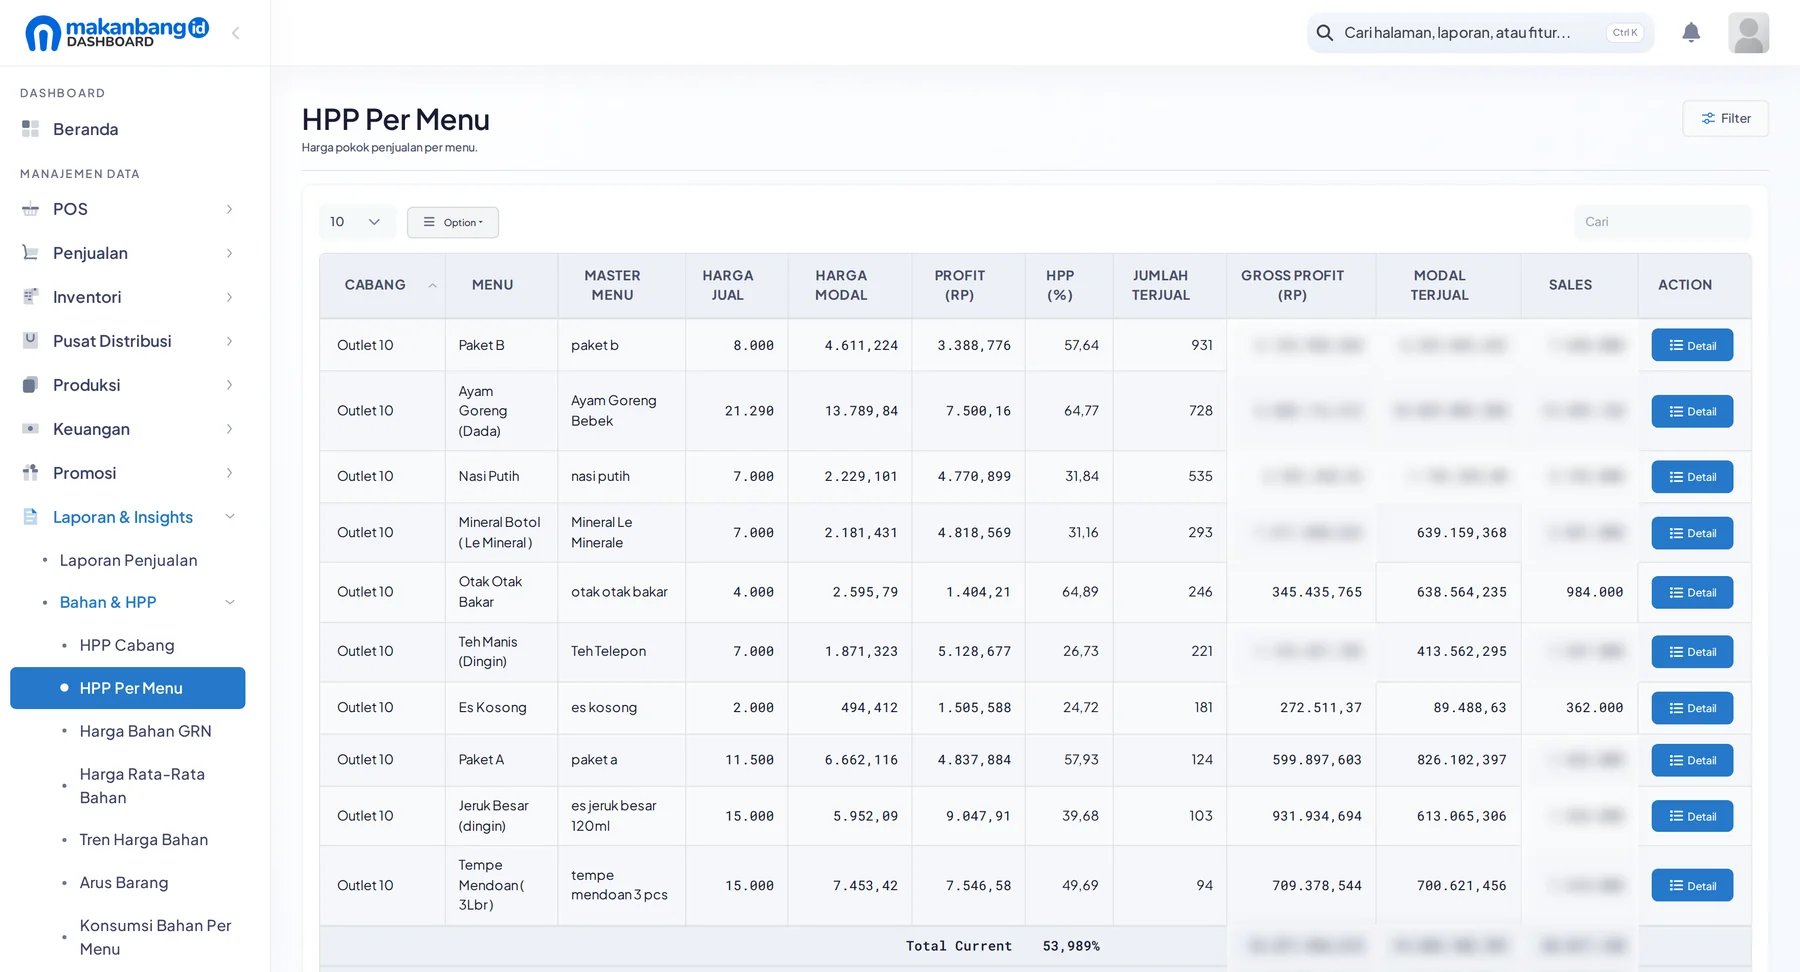The height and width of the screenshot is (972, 1800).
Task: Open HPP Cabang page
Action: click(127, 645)
